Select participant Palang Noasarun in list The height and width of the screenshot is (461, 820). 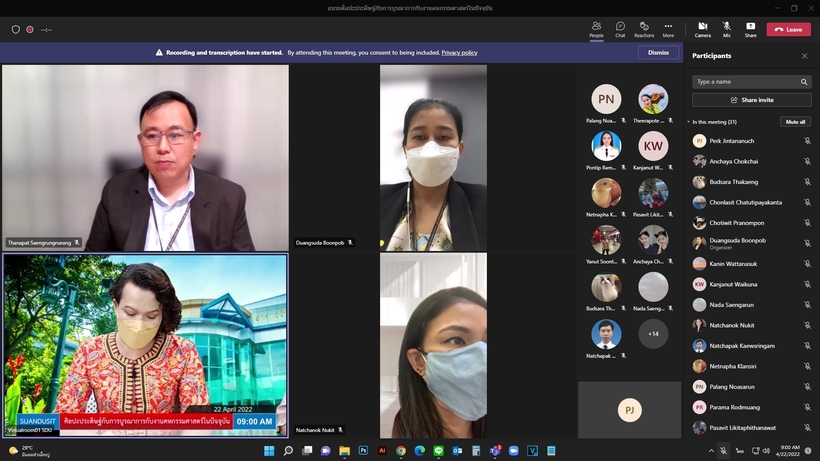751,387
